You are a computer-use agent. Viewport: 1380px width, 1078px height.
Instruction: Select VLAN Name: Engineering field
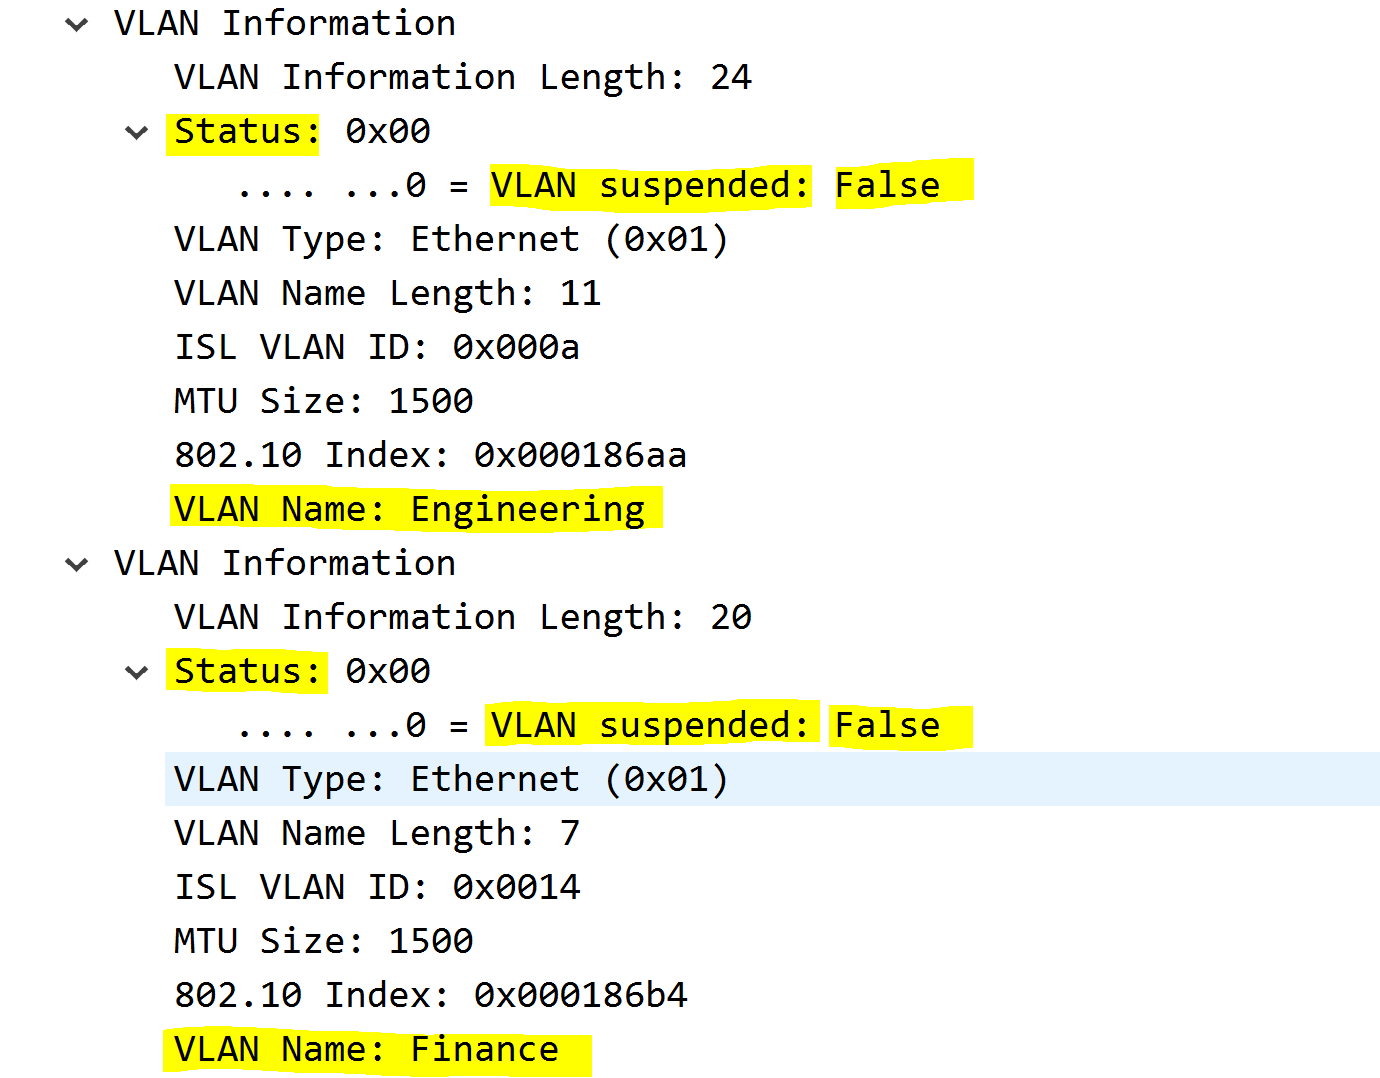click(x=410, y=510)
